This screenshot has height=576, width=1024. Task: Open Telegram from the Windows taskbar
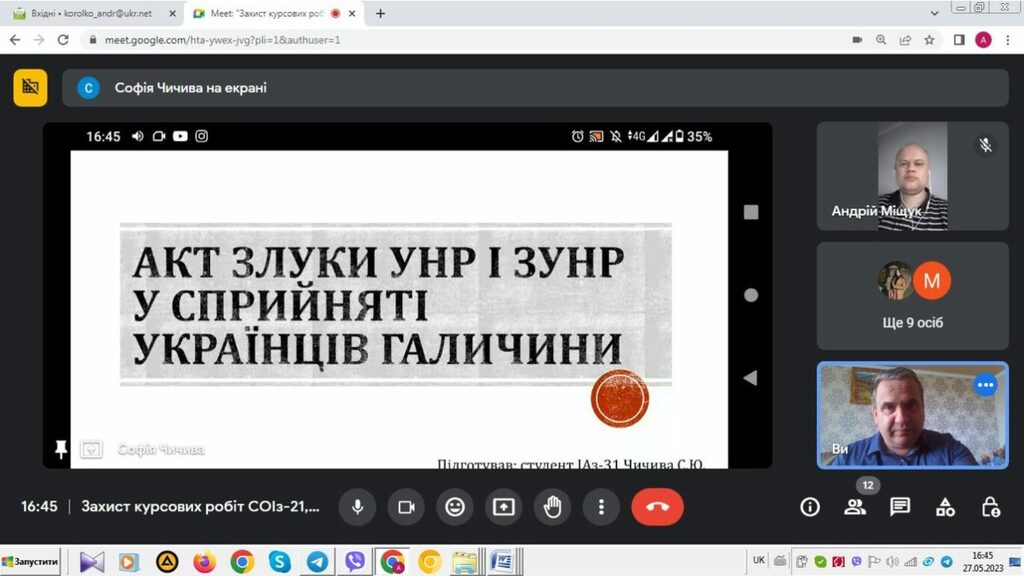(x=317, y=562)
